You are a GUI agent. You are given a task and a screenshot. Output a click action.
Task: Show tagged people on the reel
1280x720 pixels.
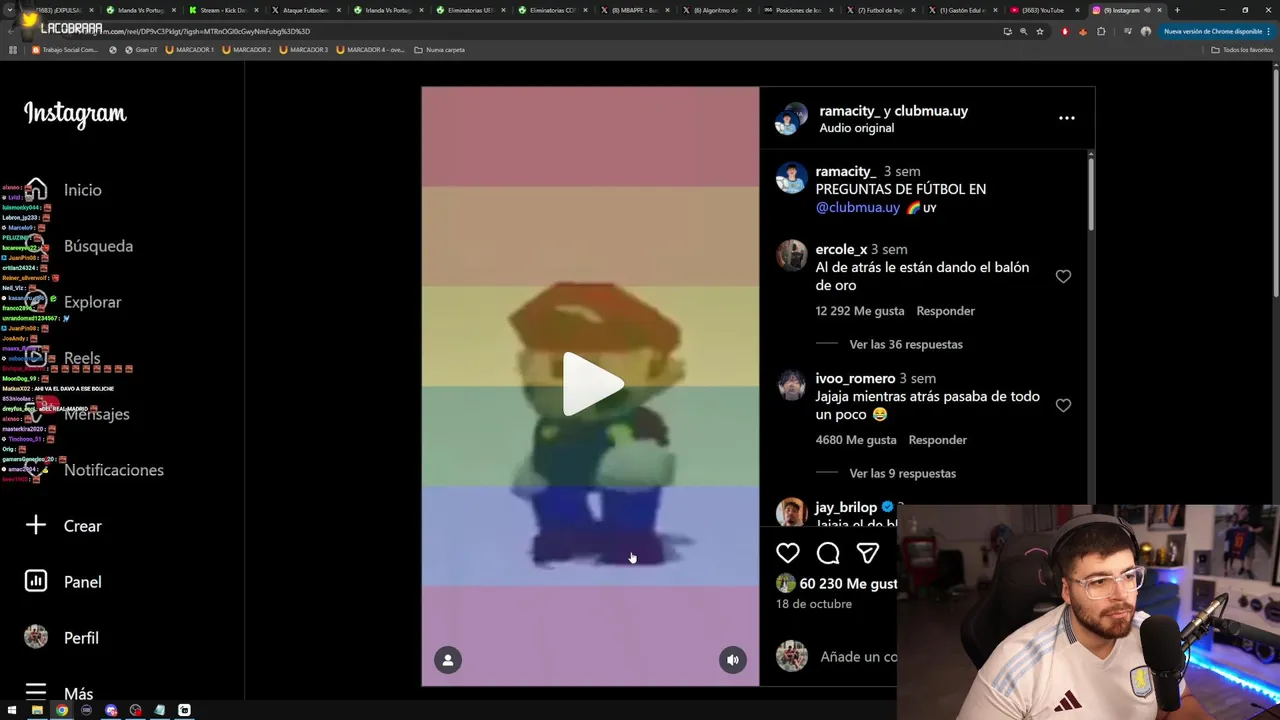click(448, 660)
